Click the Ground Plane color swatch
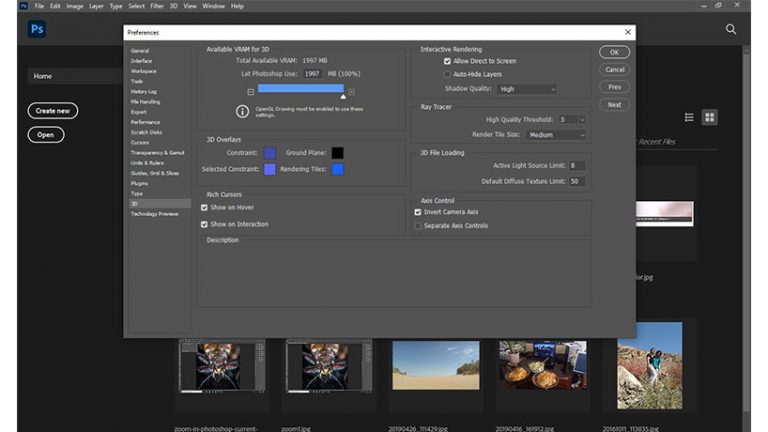Image resolution: width=768 pixels, height=432 pixels. point(337,153)
